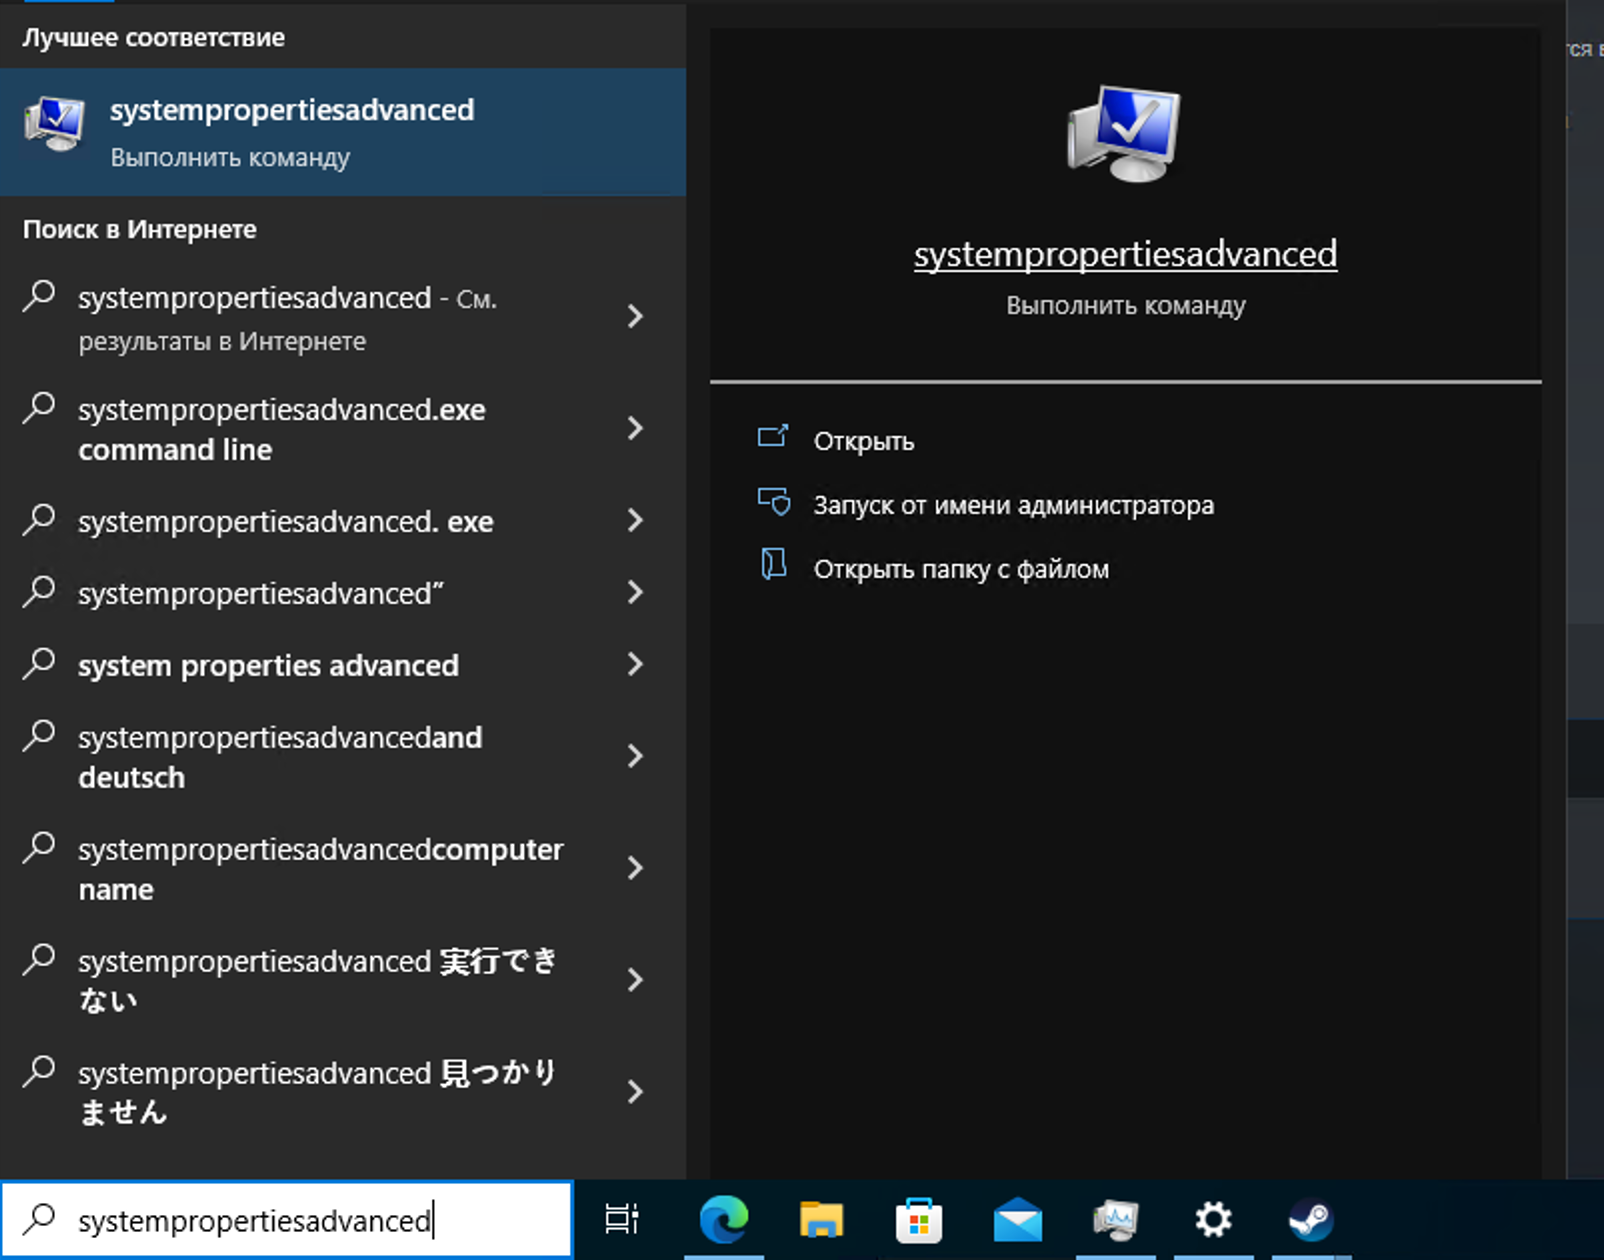Image resolution: width=1604 pixels, height=1260 pixels.
Task: Open File Explorer from the taskbar
Action: (821, 1219)
